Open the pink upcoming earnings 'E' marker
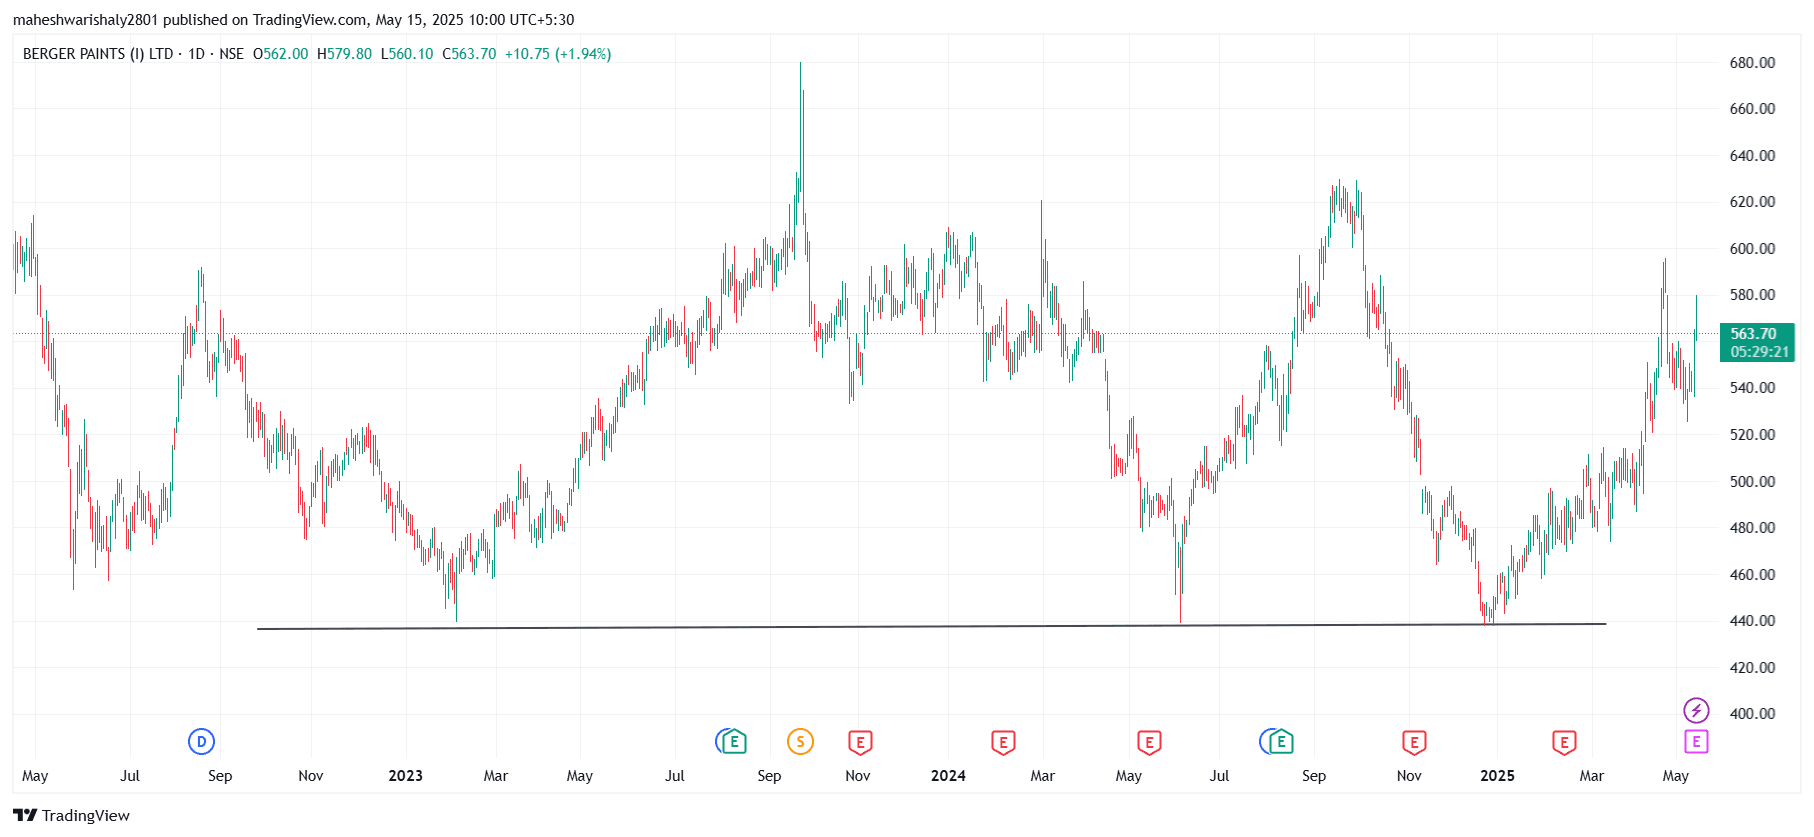The height and width of the screenshot is (837, 1814). coord(1696,742)
